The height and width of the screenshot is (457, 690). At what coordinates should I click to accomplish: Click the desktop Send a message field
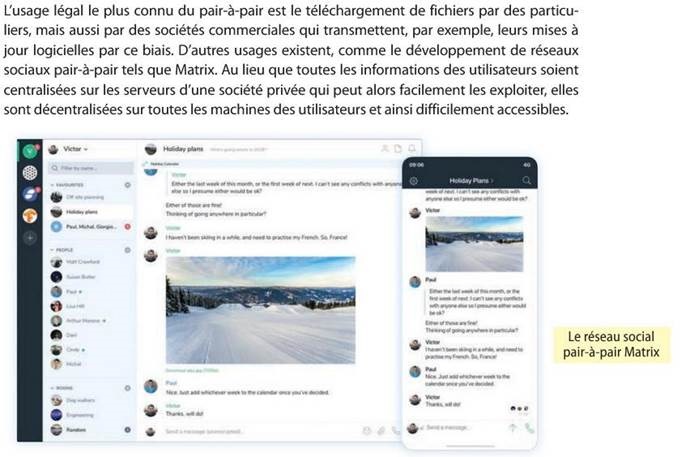260,431
